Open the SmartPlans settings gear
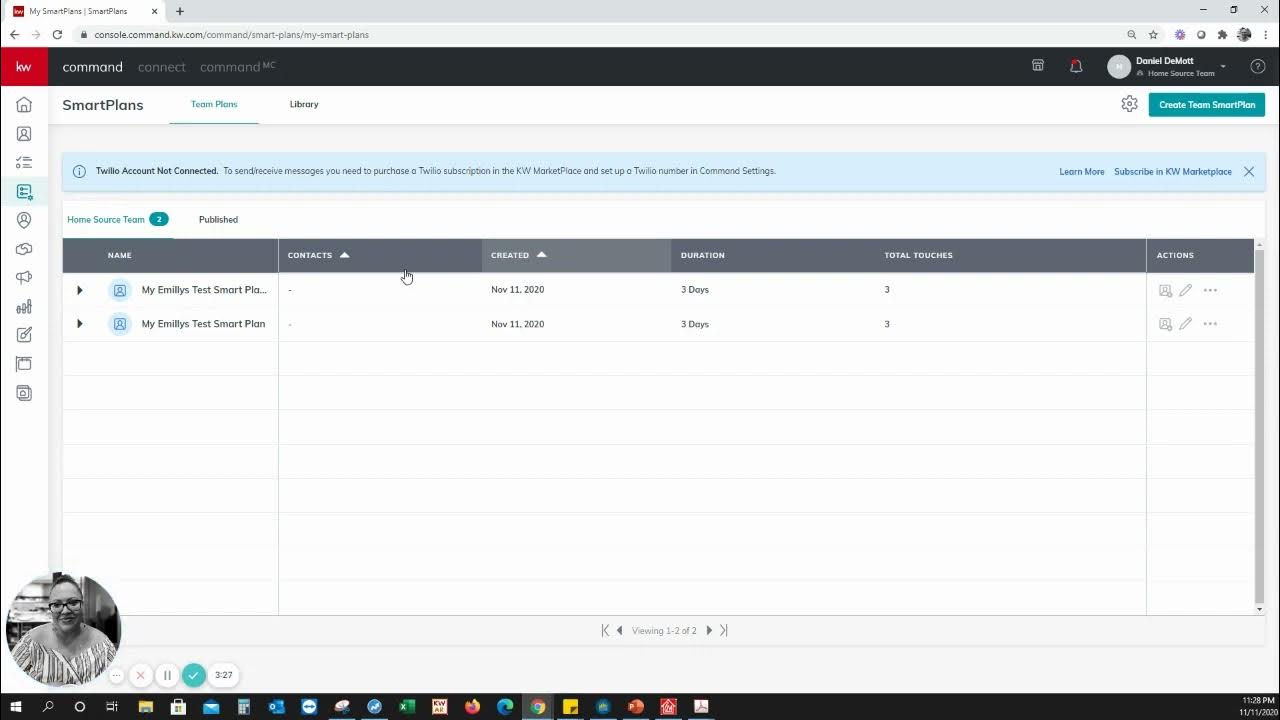Image resolution: width=1280 pixels, height=720 pixels. point(1129,104)
